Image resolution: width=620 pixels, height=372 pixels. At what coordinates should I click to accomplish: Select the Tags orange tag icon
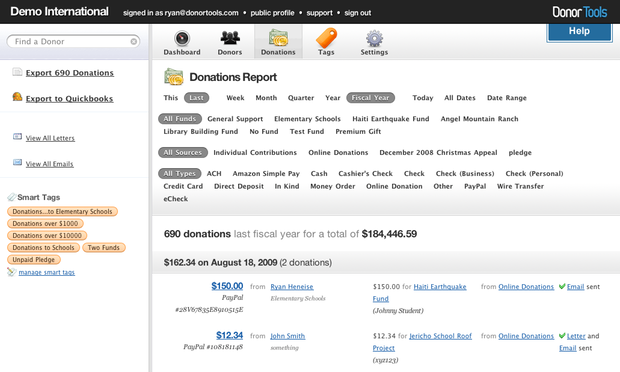click(x=326, y=38)
